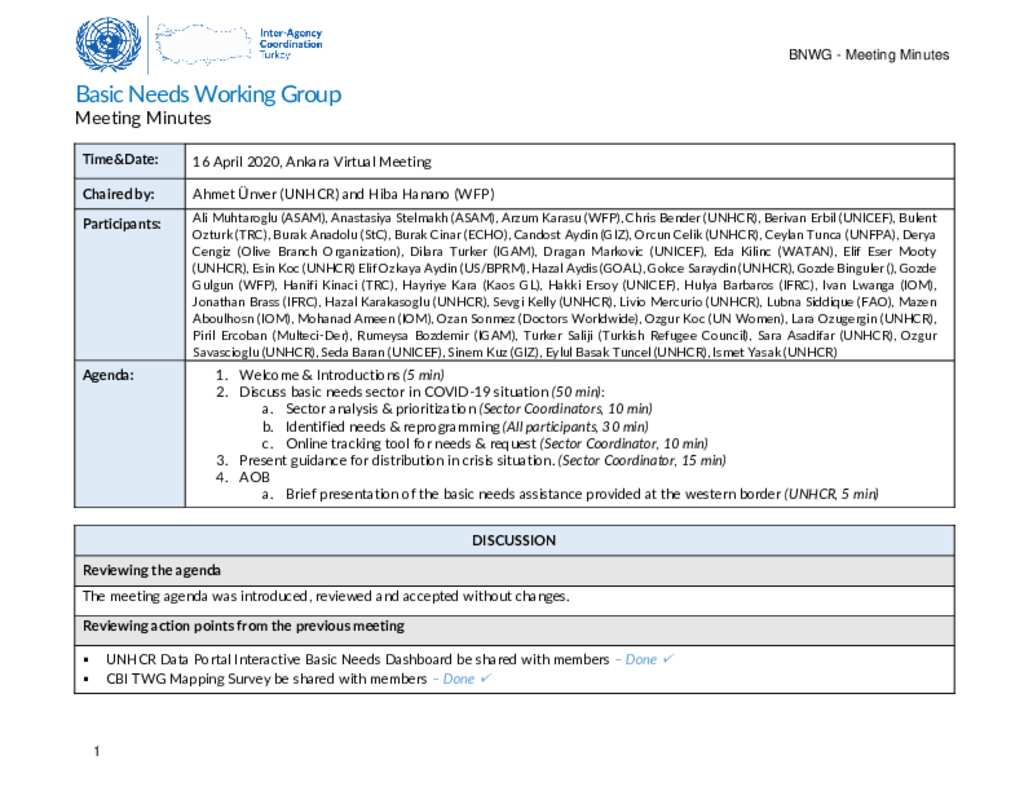Click the BNWG - Meeting Minutes header text
The width and height of the screenshot is (1024, 791).
pyautogui.click(x=868, y=55)
